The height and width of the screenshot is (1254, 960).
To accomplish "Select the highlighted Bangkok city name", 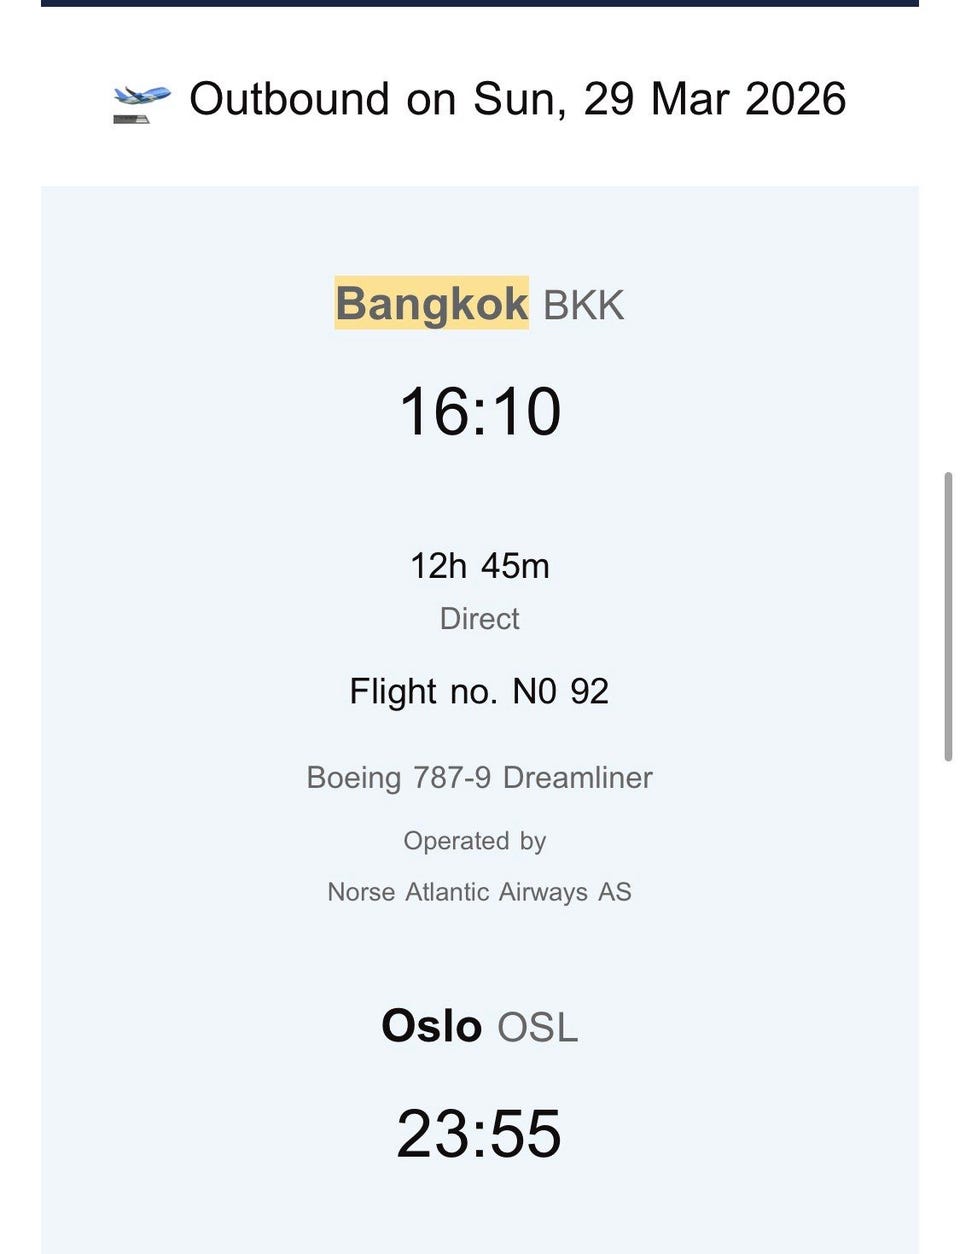I will click(x=431, y=303).
